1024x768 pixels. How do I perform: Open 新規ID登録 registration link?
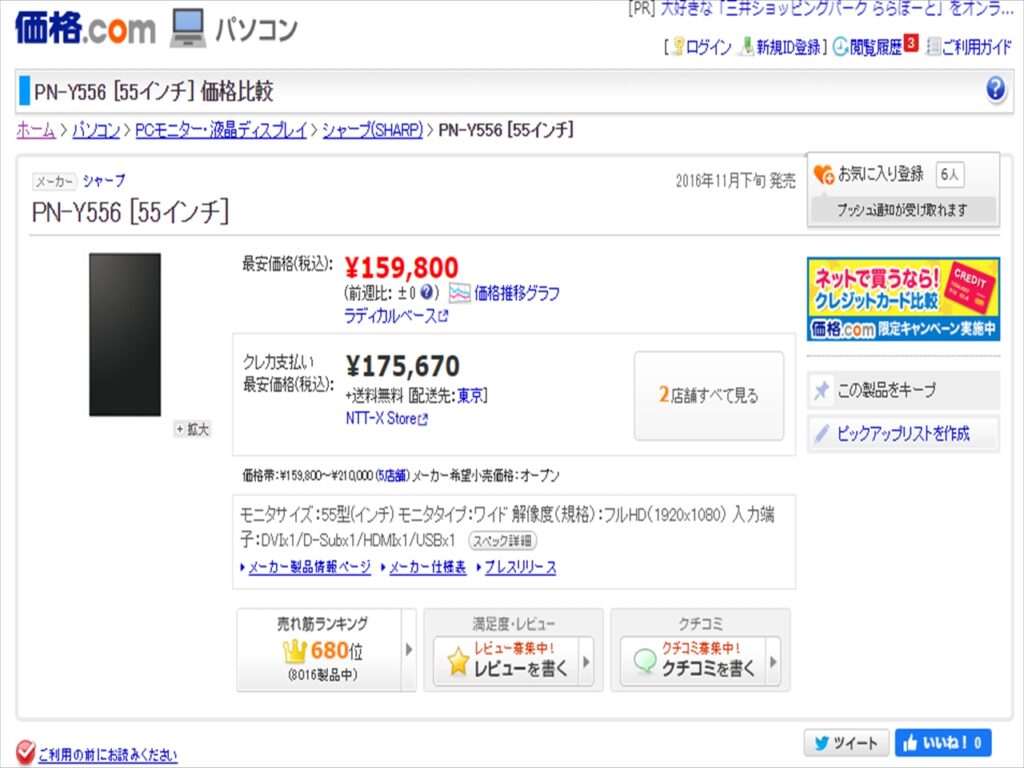(x=788, y=47)
